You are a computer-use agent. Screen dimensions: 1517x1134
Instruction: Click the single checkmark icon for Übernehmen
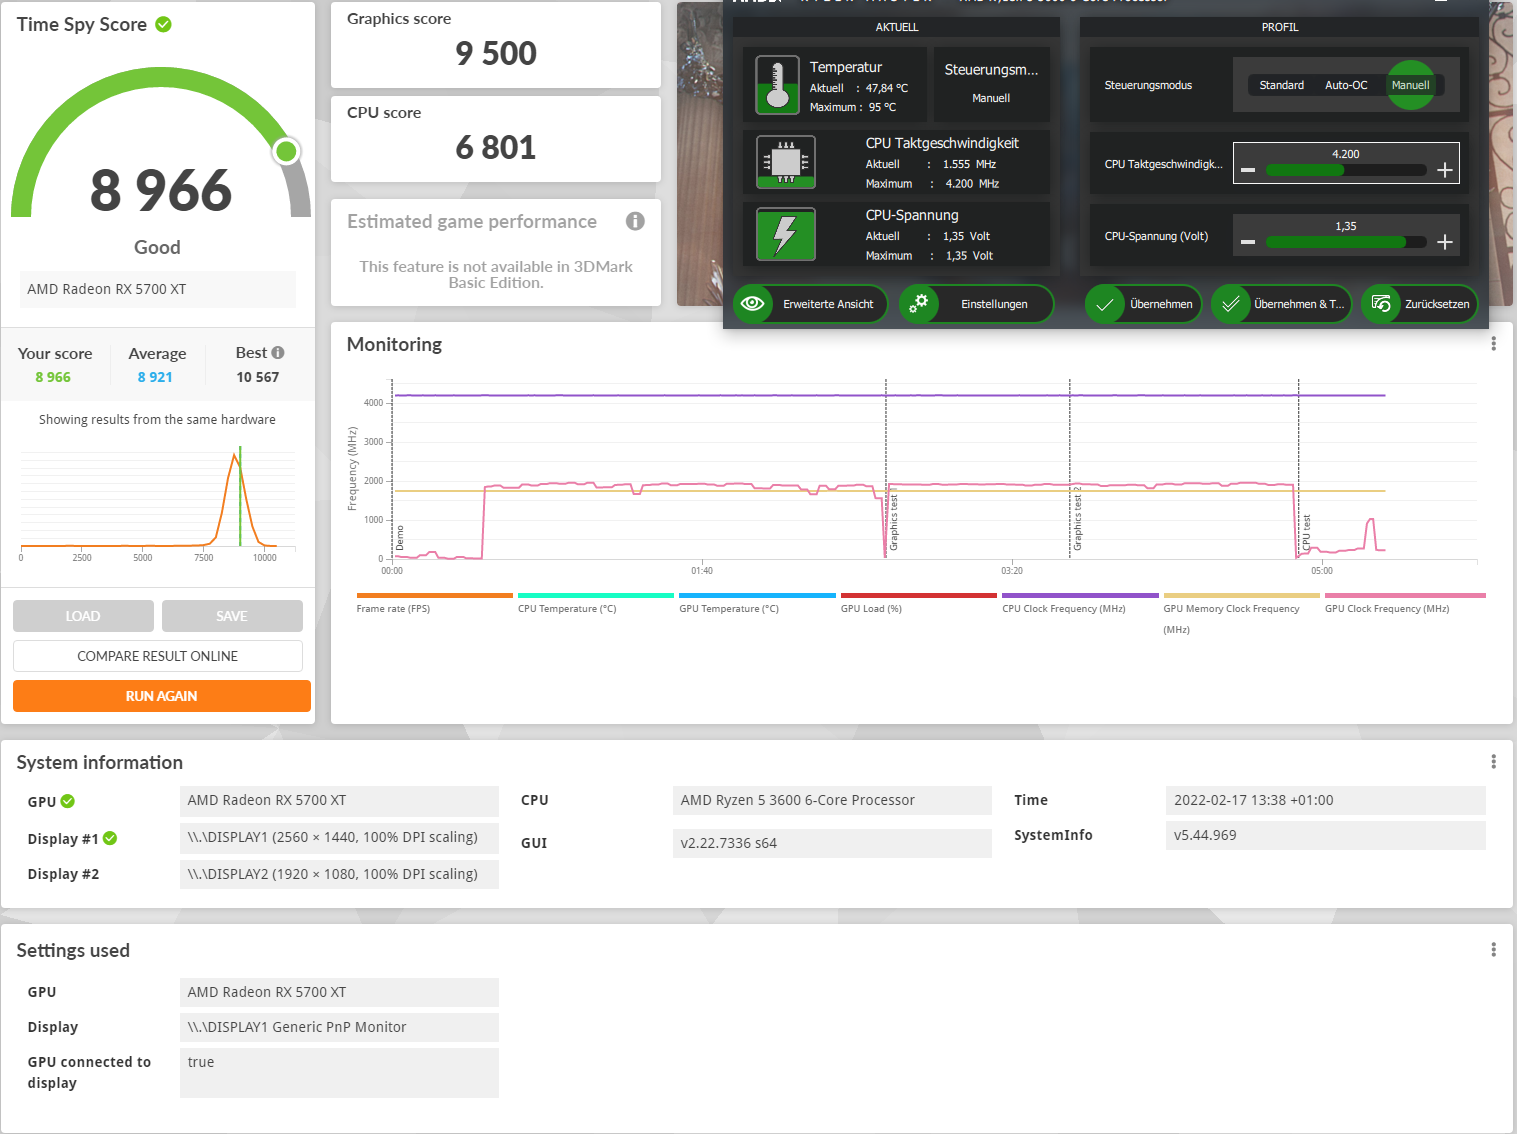1104,304
